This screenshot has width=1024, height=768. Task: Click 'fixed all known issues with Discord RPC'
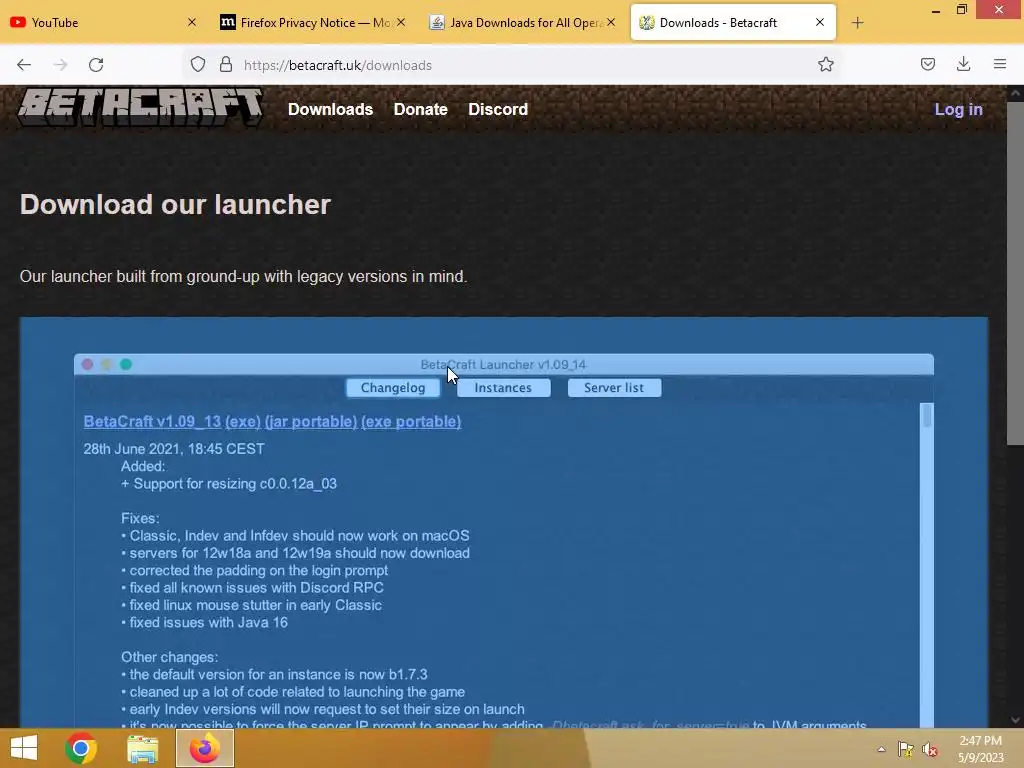(x=252, y=588)
